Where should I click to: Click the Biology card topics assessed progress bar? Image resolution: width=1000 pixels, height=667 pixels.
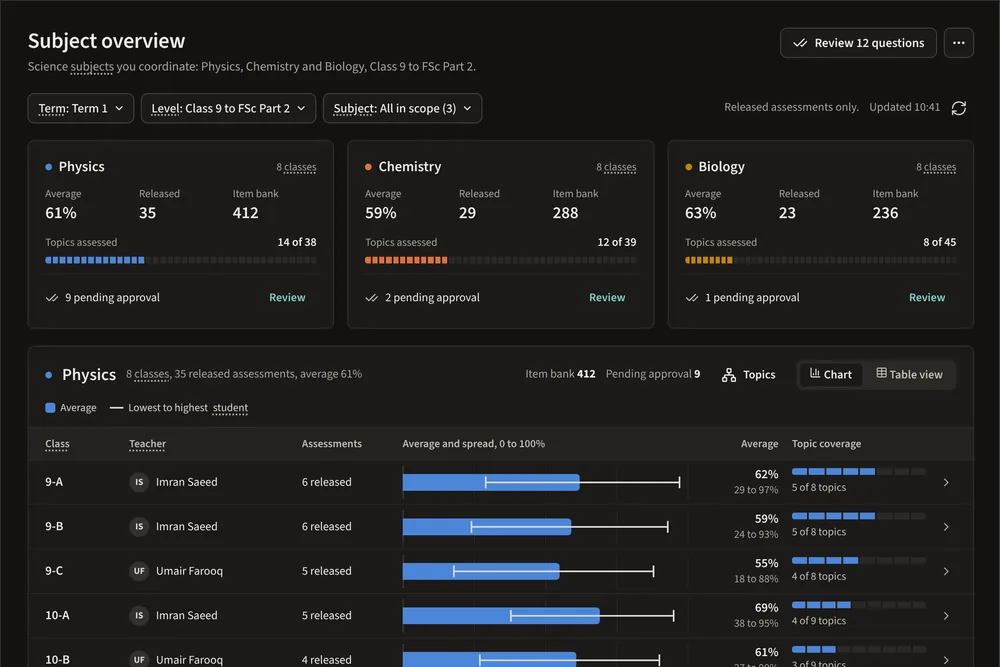820,260
